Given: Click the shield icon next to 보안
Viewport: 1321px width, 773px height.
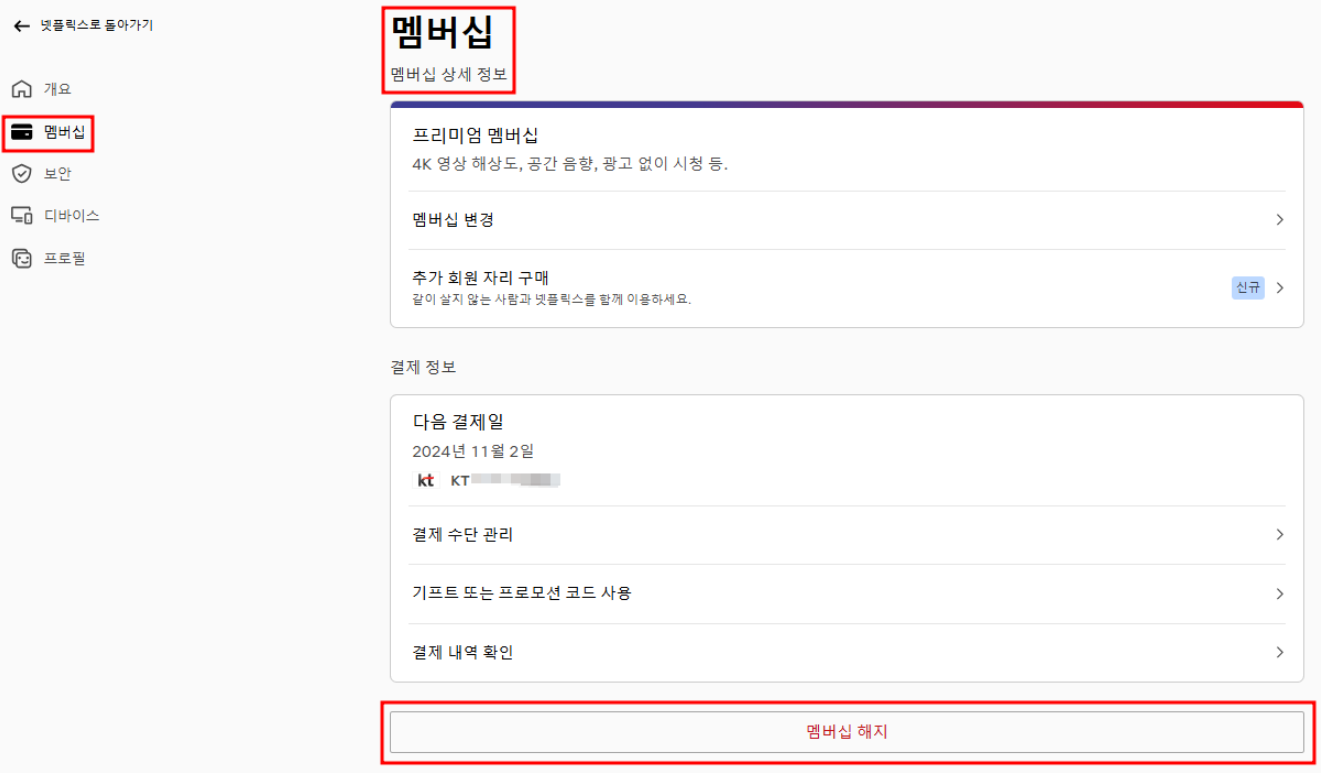Looking at the screenshot, I should click(21, 174).
